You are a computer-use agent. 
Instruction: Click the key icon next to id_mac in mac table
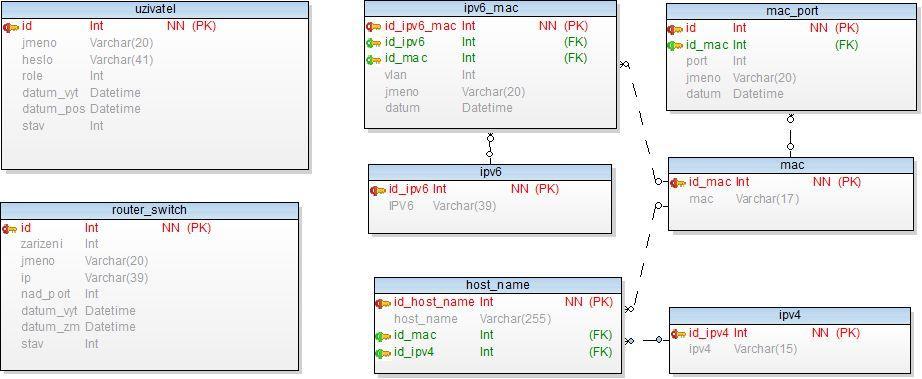tap(678, 183)
